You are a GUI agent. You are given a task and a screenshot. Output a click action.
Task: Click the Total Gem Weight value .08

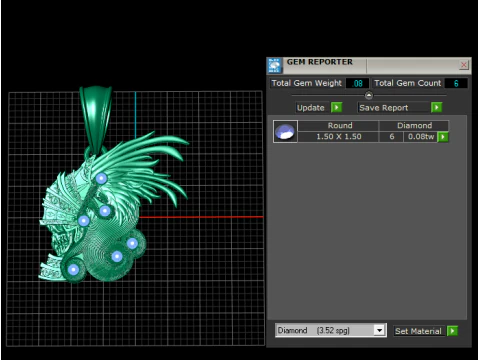coord(357,83)
